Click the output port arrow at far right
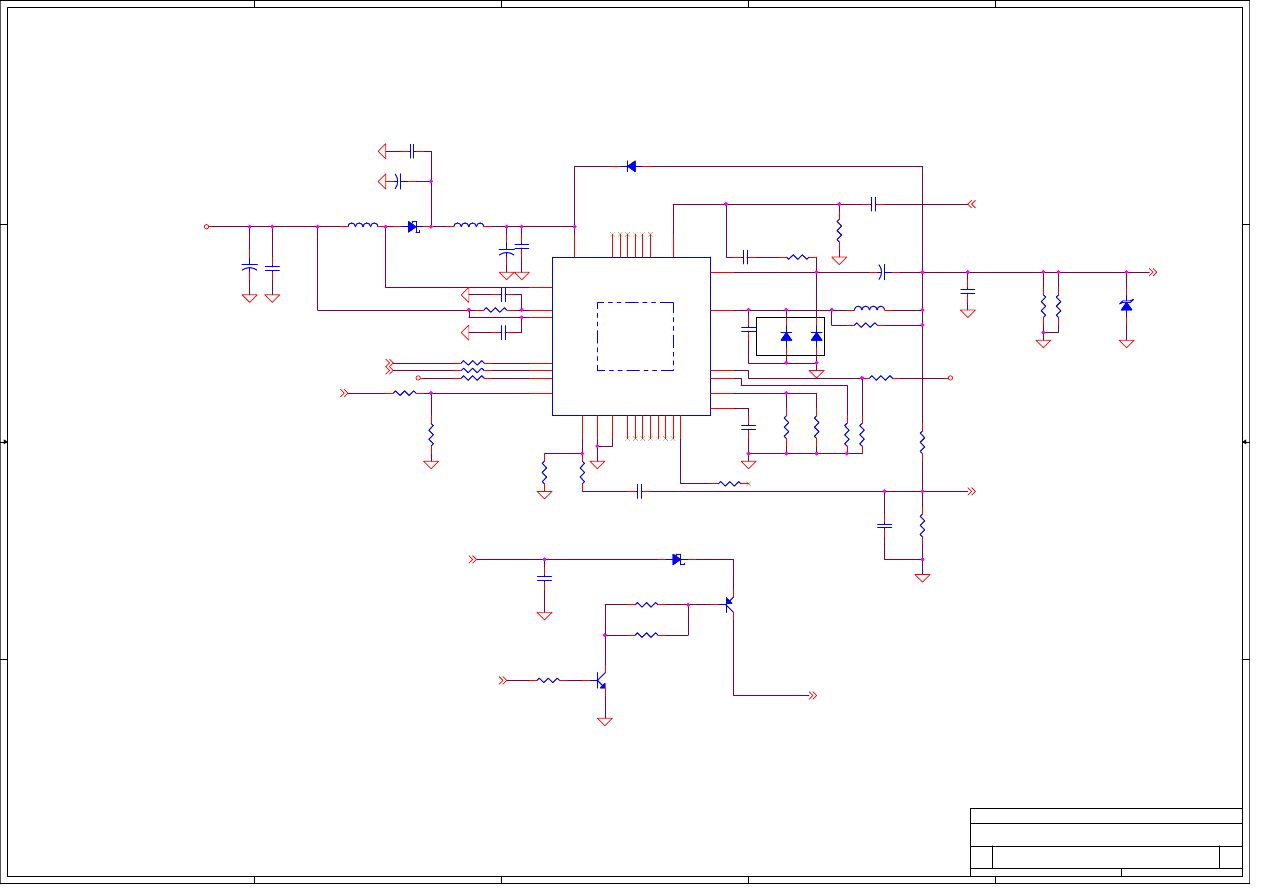1263x893 pixels. [1152, 272]
